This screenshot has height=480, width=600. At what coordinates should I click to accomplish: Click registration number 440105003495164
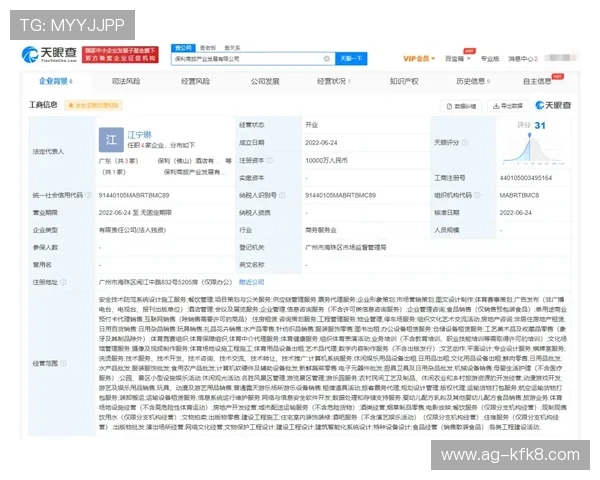coord(525,178)
